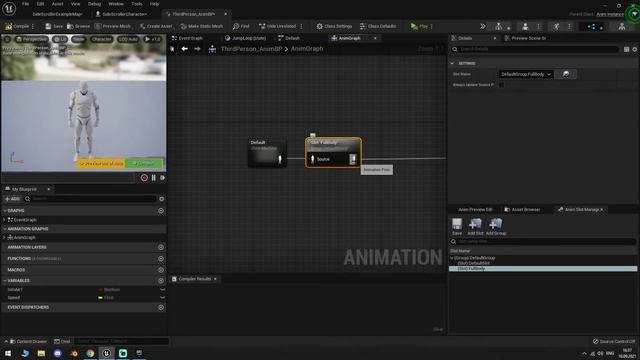Click Make Static Mesh toolbar item
640x360 pixels.
pos(202,26)
